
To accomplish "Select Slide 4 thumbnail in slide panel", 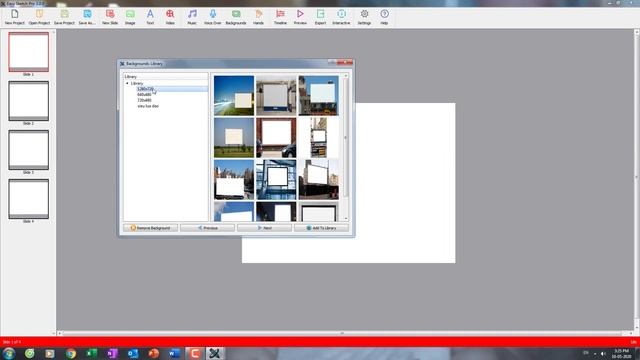I will 29,199.
